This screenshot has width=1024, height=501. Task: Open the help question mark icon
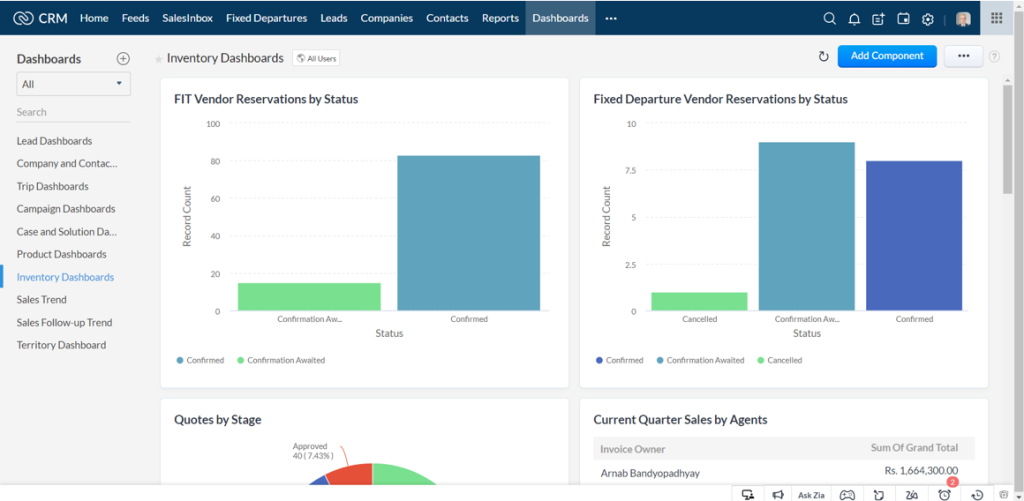pos(994,57)
